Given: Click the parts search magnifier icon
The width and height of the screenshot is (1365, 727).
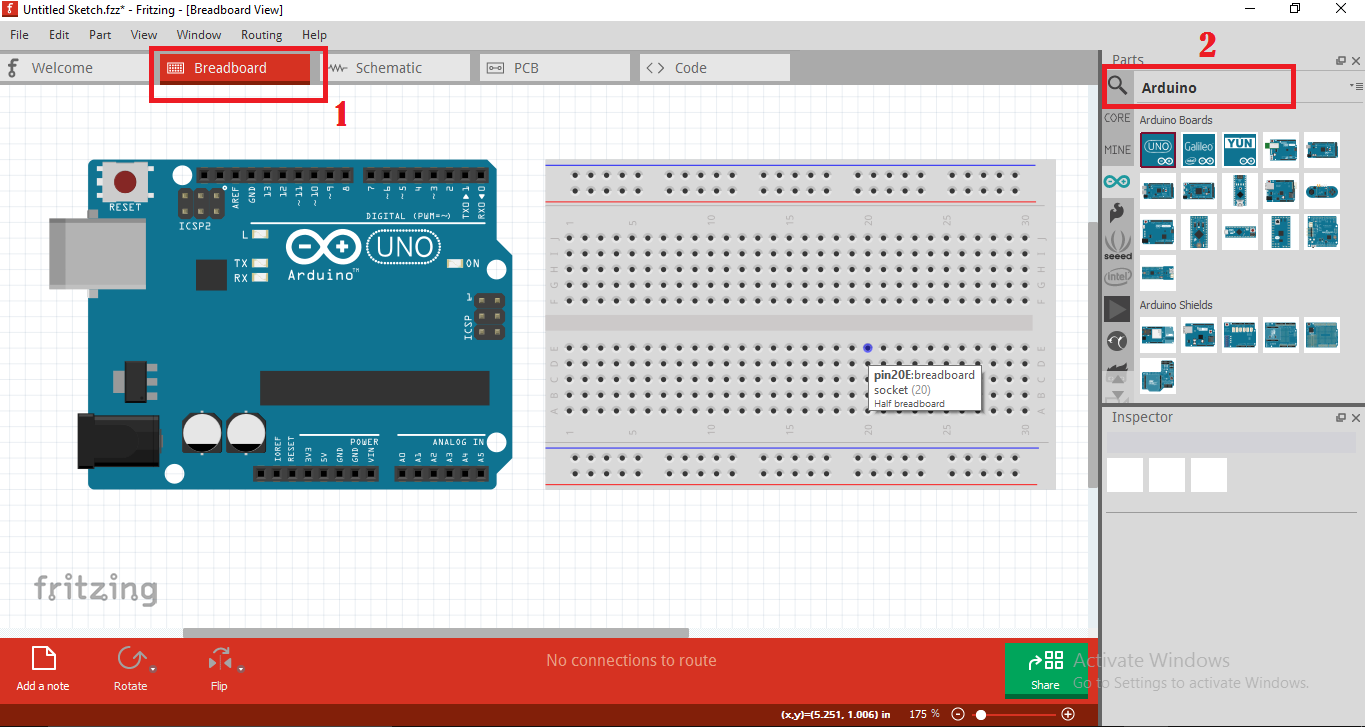Looking at the screenshot, I should point(1118,87).
